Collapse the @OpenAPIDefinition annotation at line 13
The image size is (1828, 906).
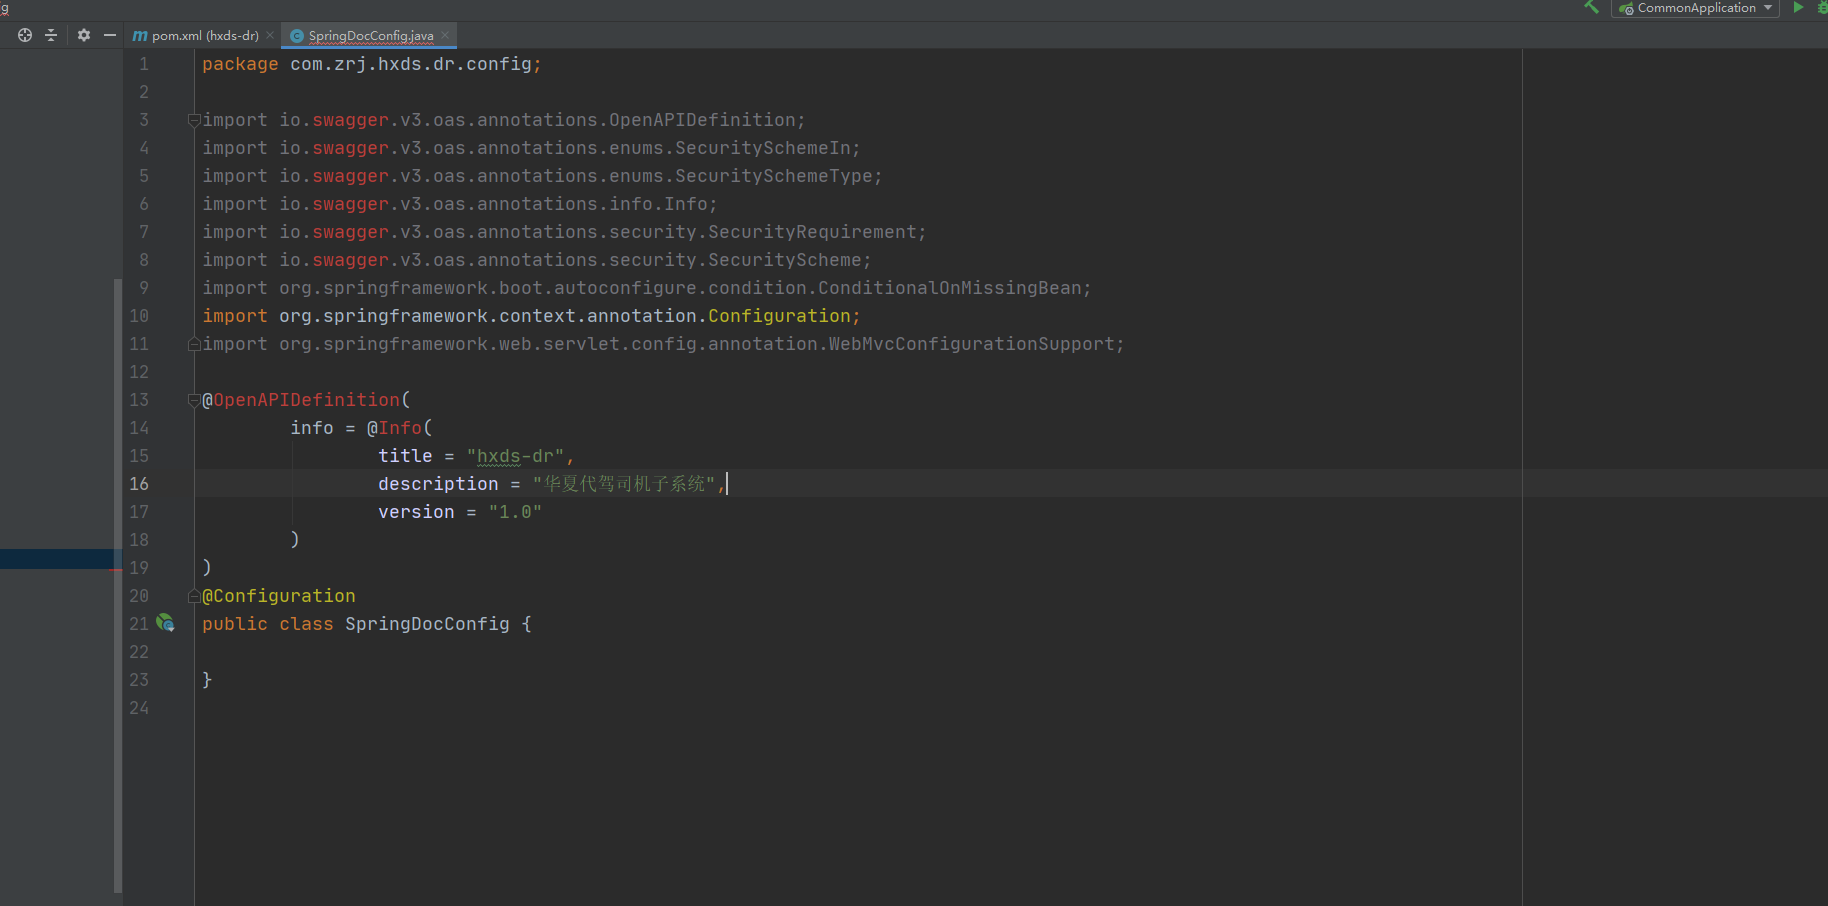194,400
